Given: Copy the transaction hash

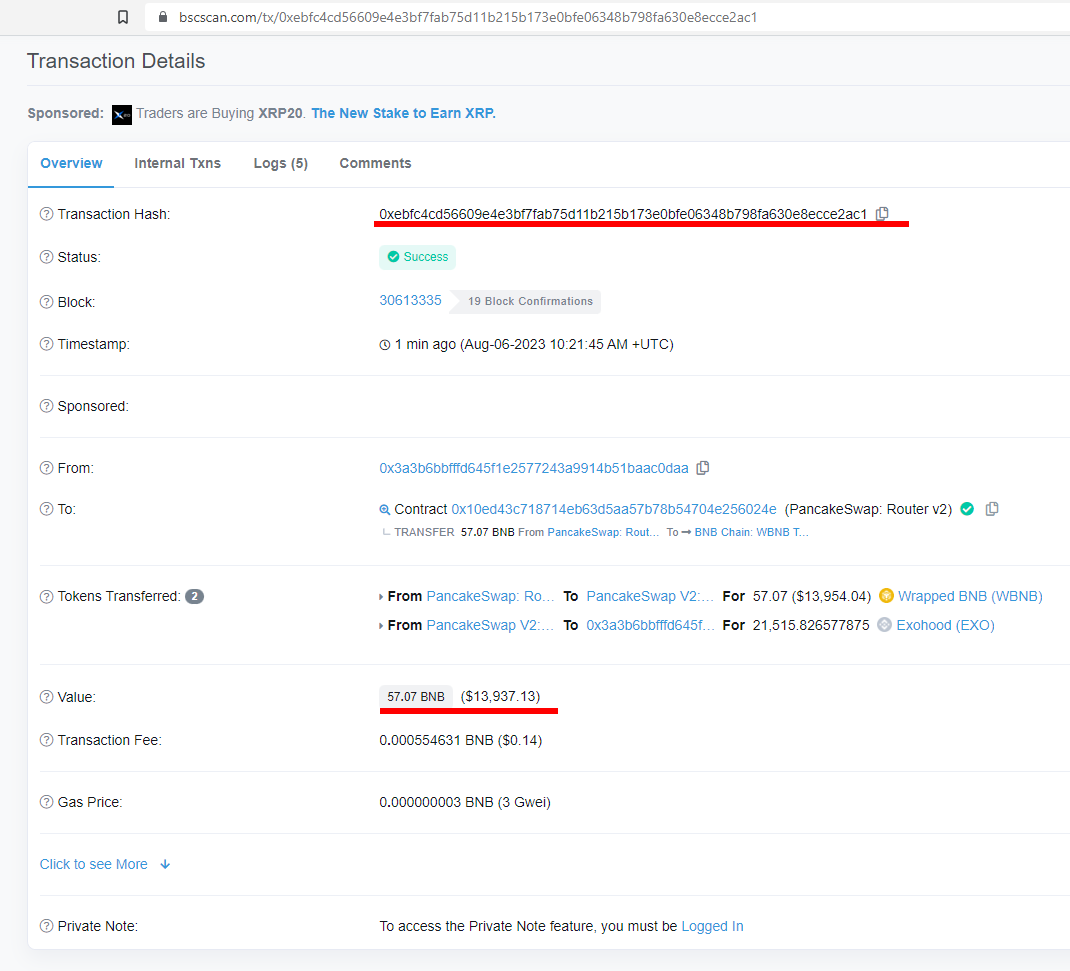Looking at the screenshot, I should (882, 213).
